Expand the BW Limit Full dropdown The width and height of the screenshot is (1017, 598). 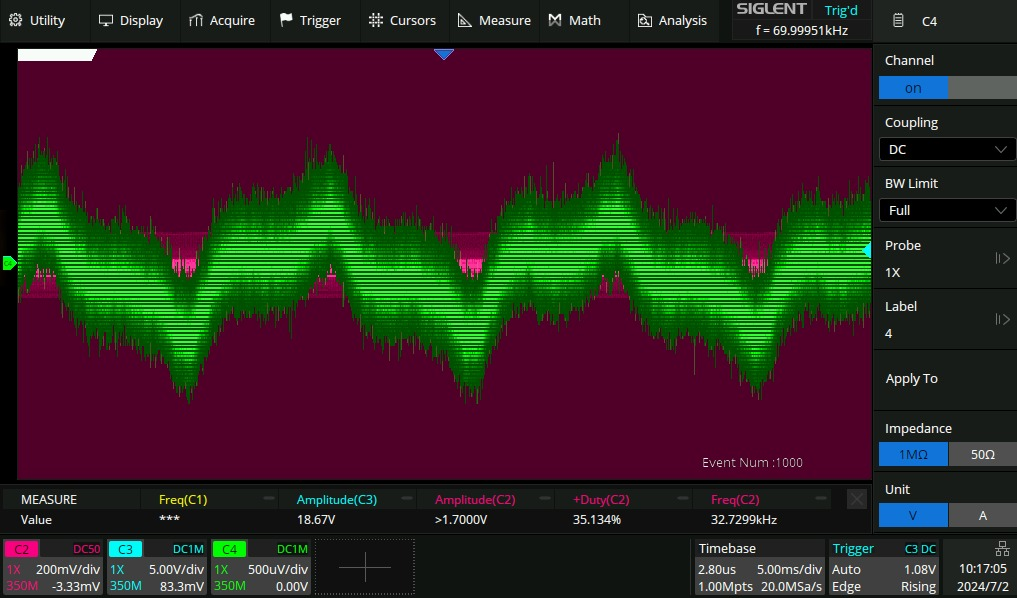tap(946, 210)
